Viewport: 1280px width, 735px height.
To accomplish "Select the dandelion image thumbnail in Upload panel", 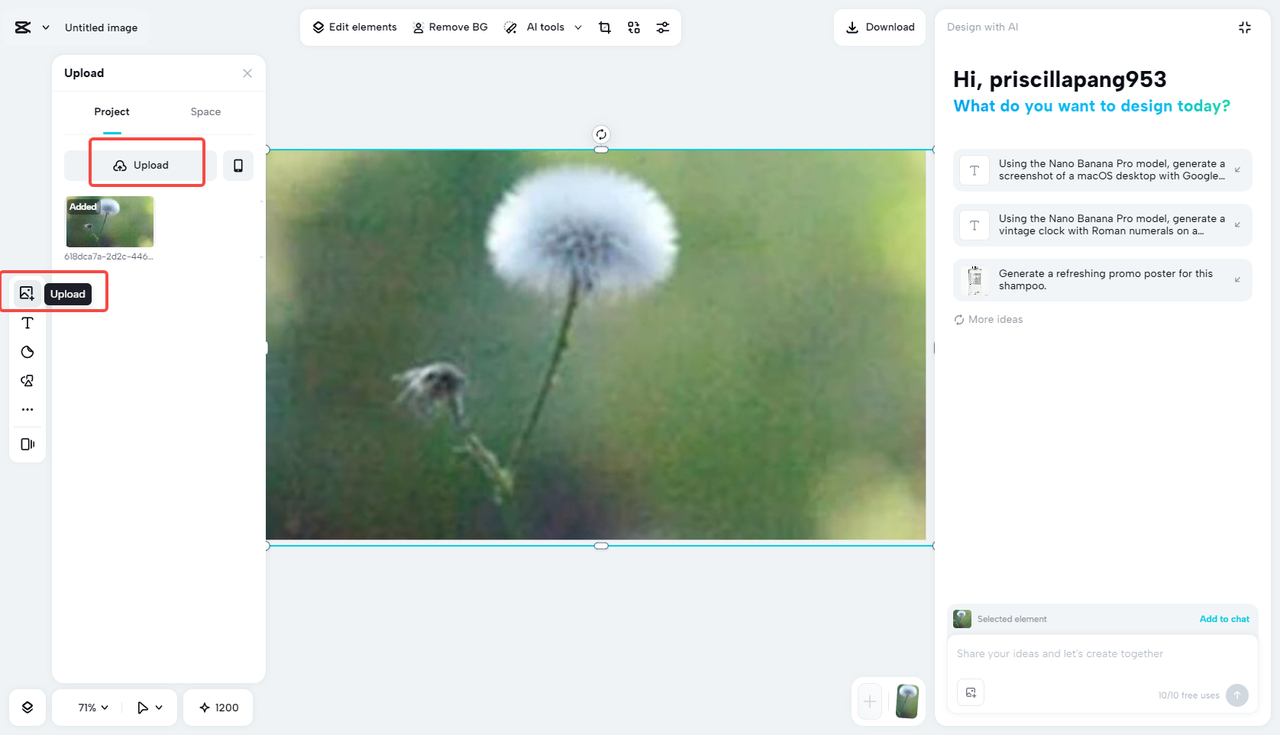I will [x=109, y=220].
